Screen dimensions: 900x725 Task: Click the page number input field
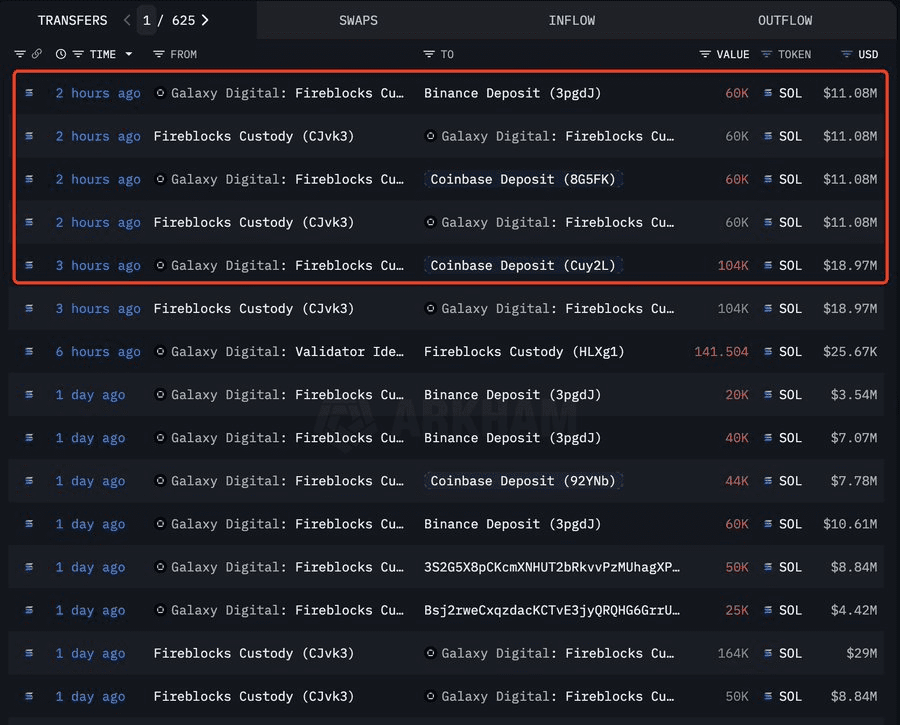(147, 20)
